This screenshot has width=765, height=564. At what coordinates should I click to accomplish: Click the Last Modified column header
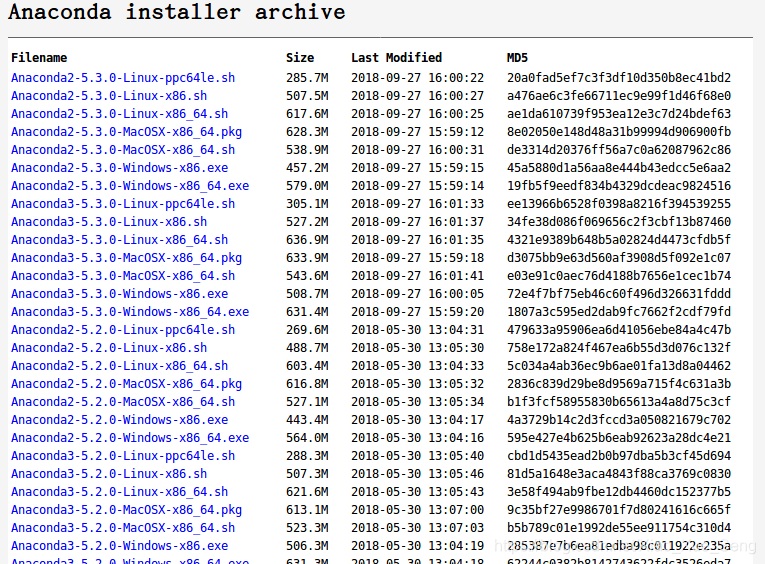tap(397, 58)
